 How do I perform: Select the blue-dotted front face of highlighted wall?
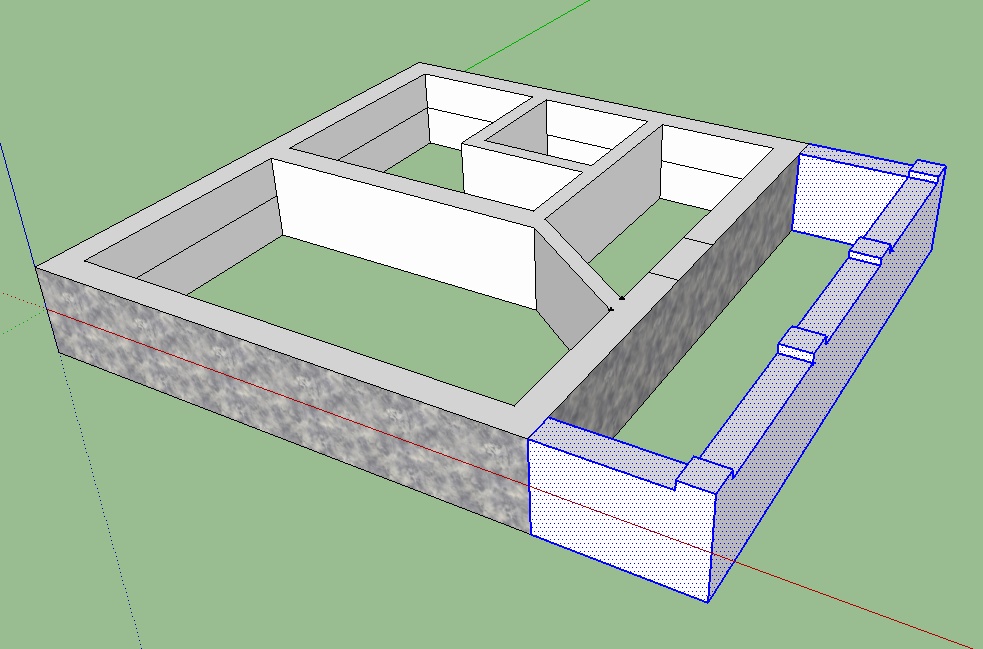622,518
